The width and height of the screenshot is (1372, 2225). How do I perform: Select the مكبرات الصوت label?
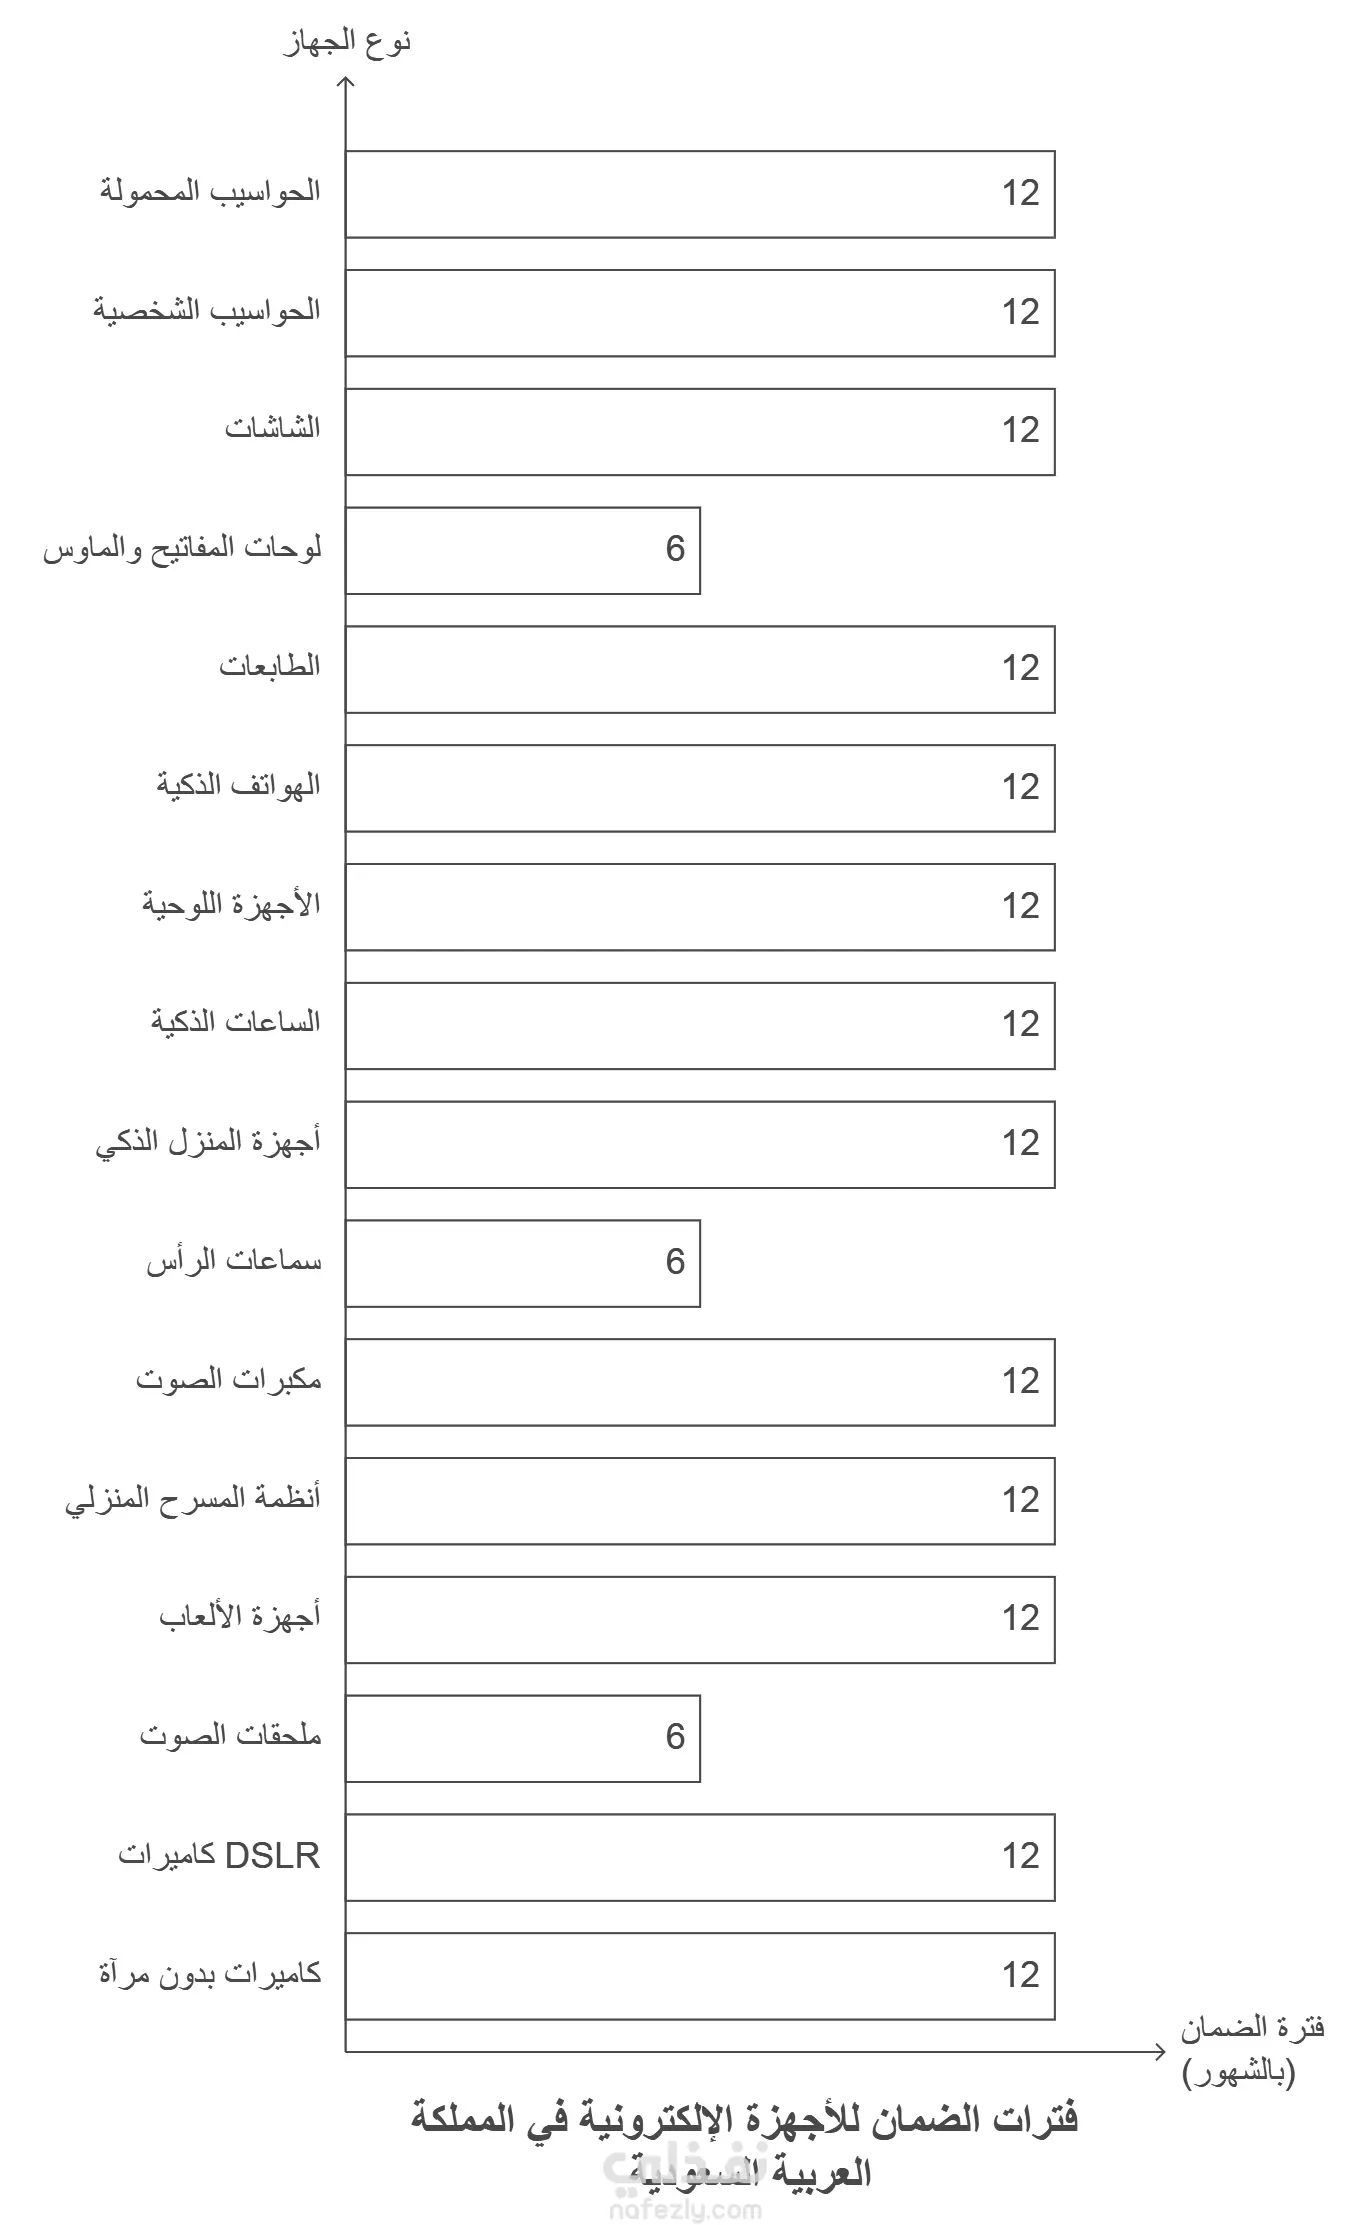pyautogui.click(x=229, y=1380)
